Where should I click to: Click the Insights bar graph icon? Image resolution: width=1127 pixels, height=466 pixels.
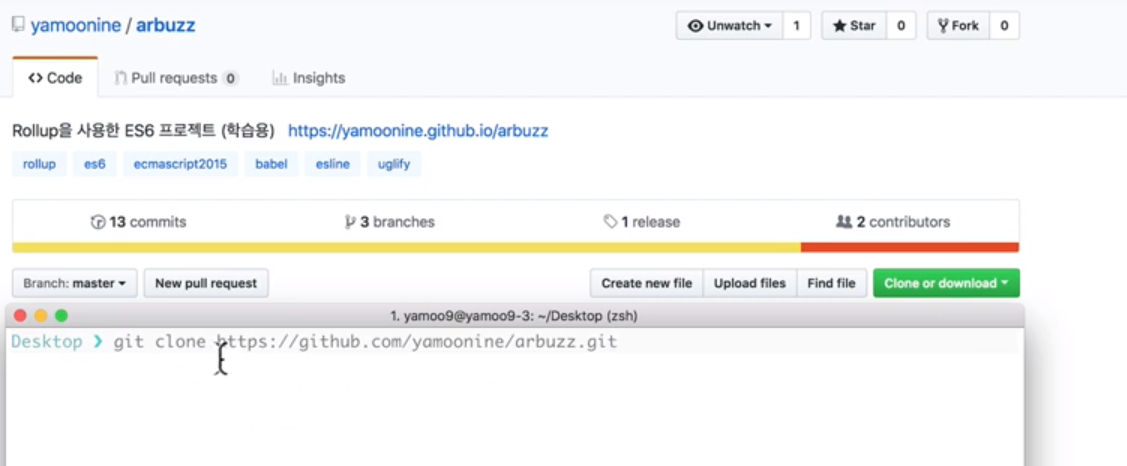pos(280,78)
